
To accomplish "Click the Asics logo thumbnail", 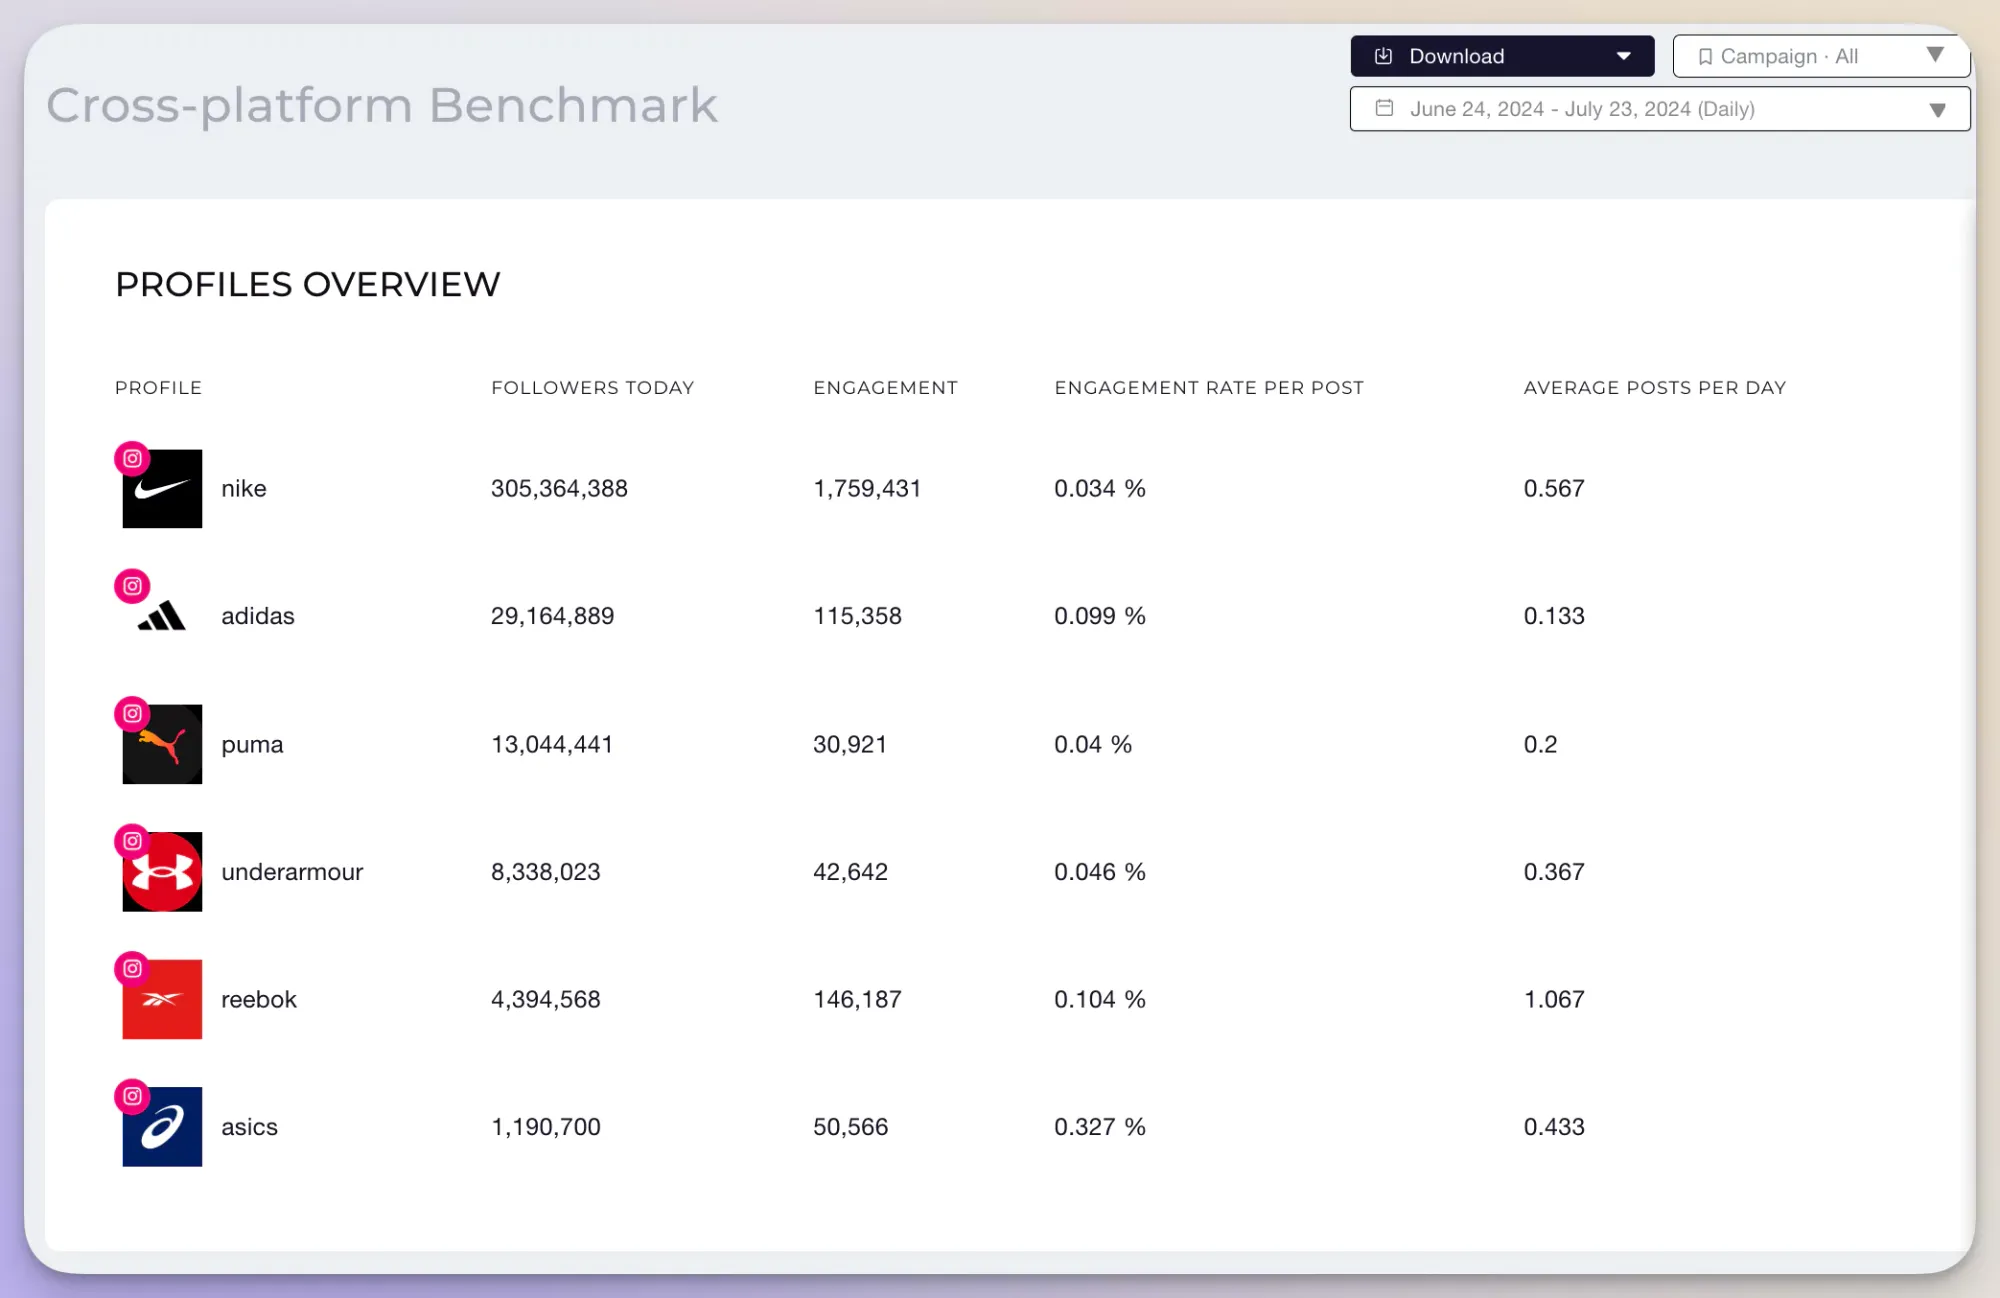I will 162,1127.
